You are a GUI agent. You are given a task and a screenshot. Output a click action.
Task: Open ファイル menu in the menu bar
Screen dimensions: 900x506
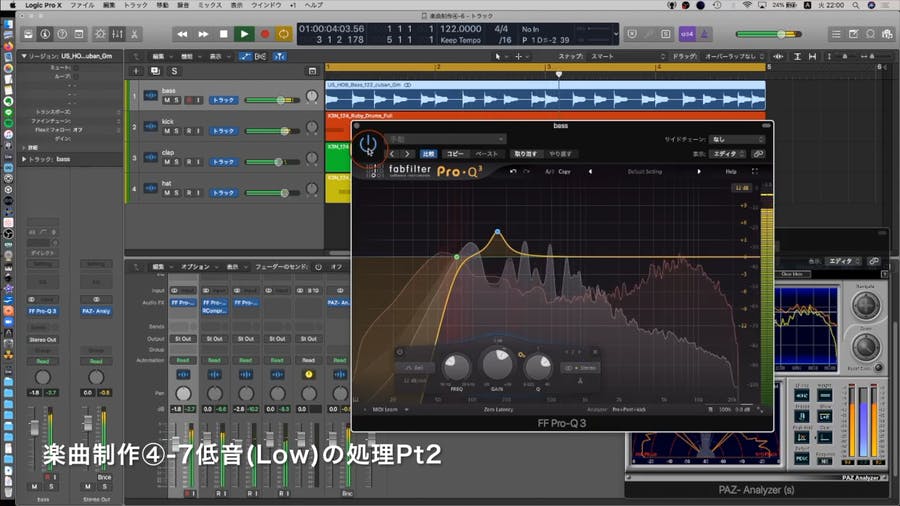tap(82, 5)
